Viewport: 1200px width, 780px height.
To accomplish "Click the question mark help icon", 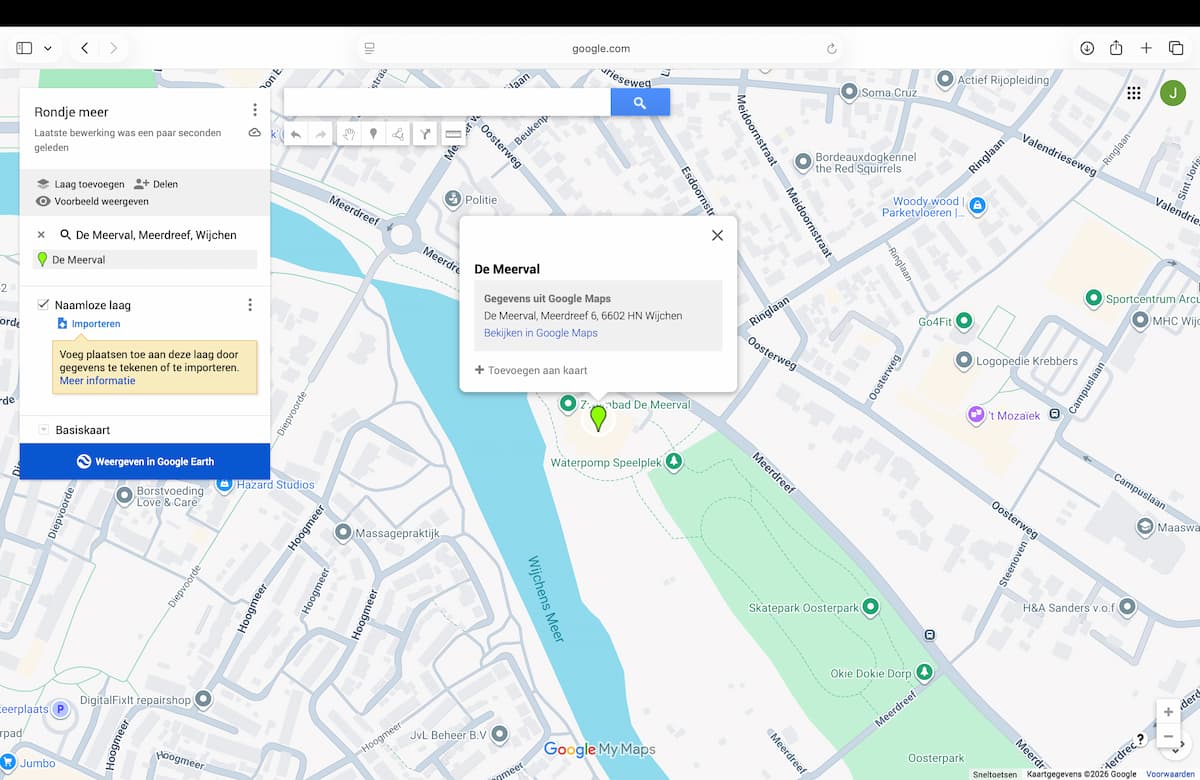I will coord(1141,740).
